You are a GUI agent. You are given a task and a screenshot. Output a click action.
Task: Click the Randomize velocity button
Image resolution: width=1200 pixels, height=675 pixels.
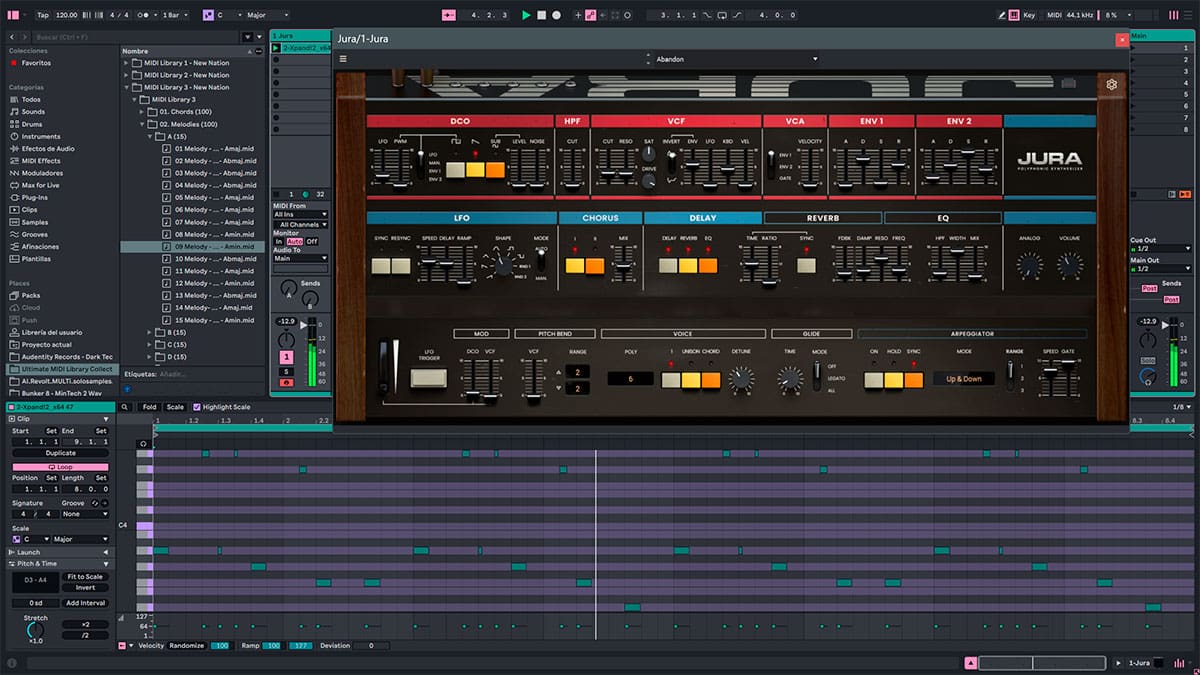(x=187, y=646)
